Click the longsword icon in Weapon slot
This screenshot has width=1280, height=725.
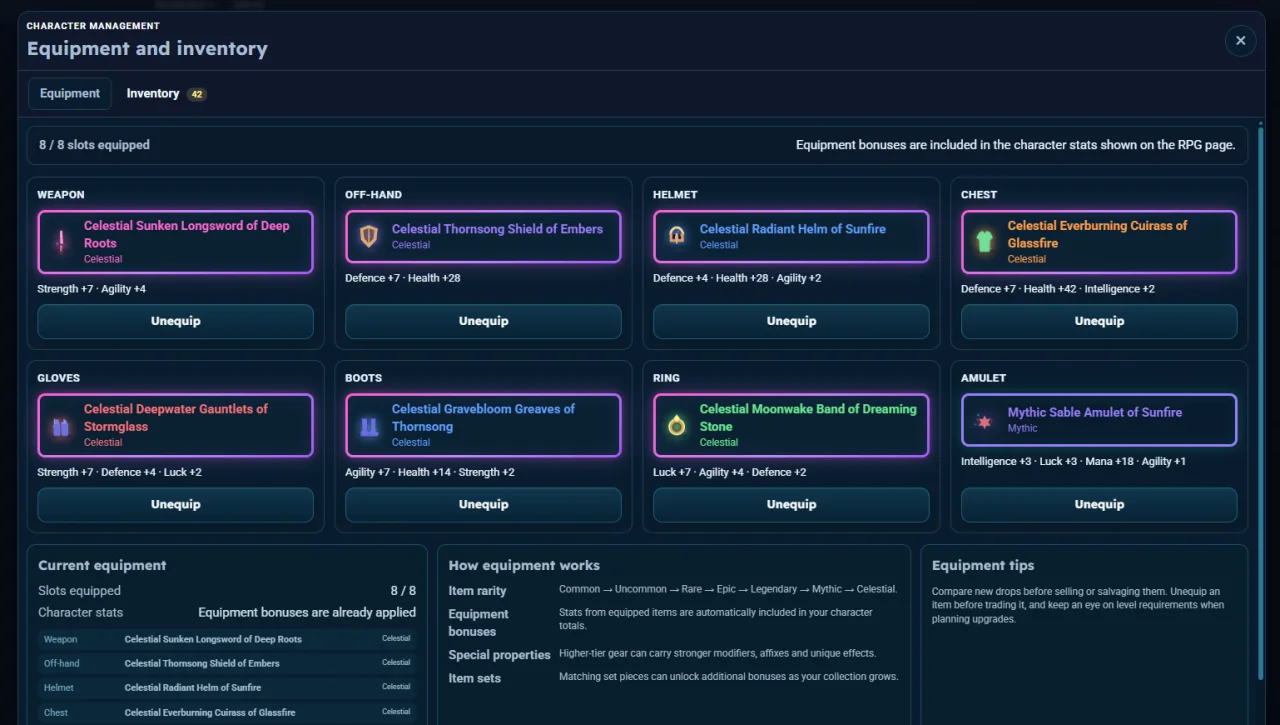(x=61, y=242)
